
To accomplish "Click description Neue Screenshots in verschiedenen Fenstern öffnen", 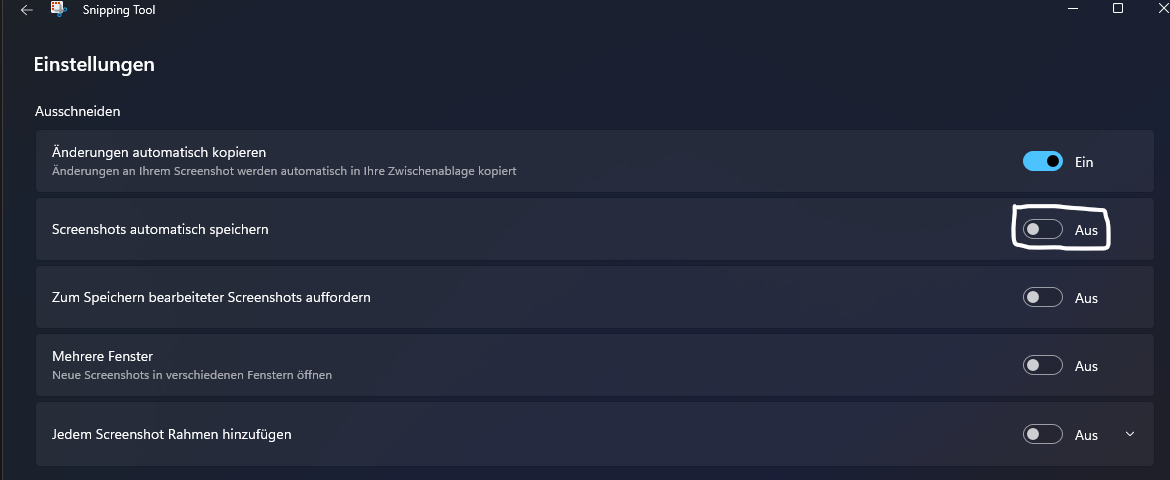I will (x=192, y=375).
